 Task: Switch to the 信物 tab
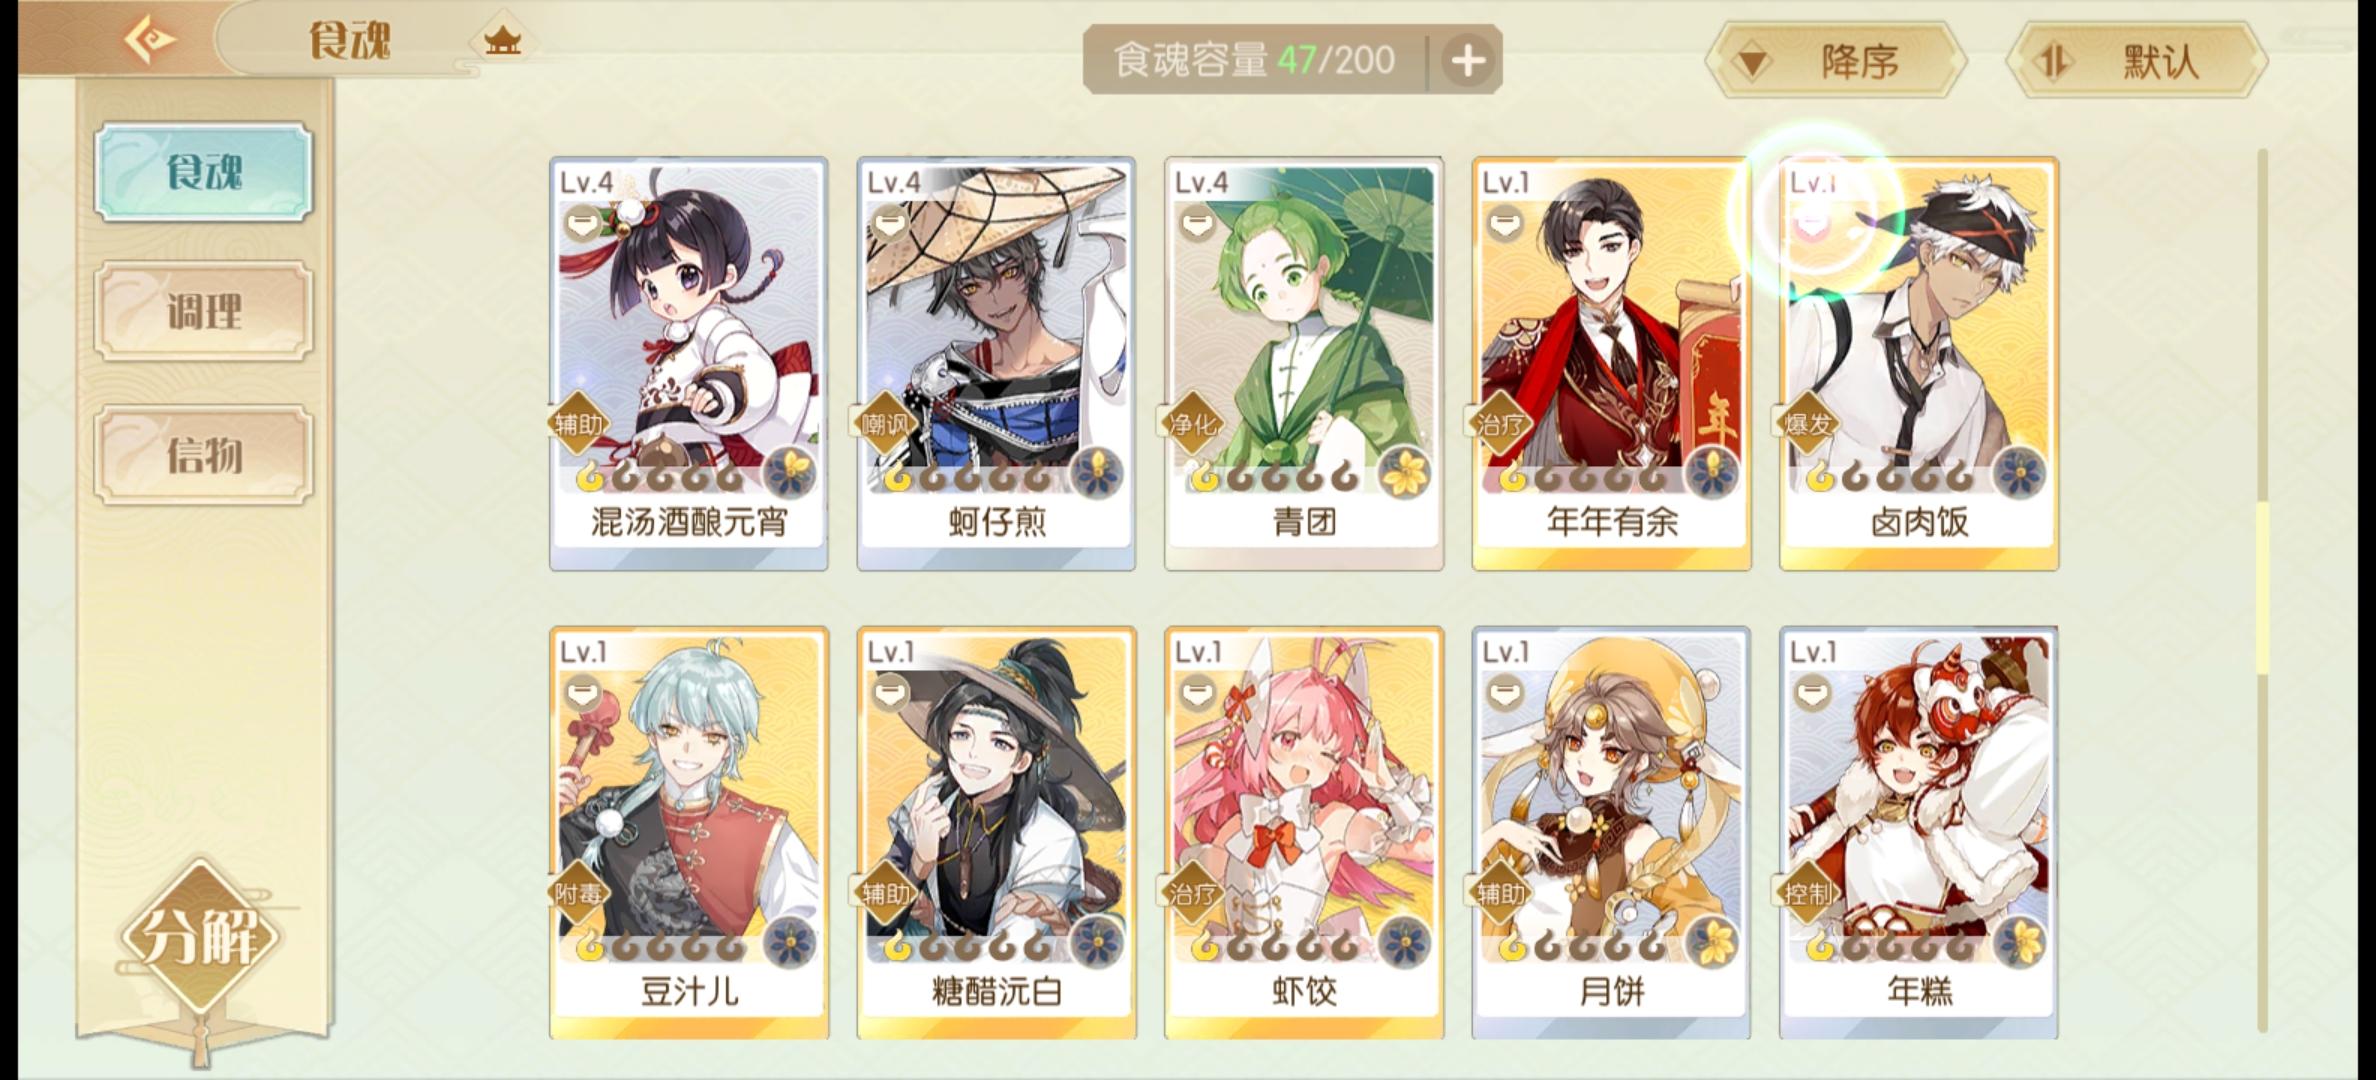pos(204,455)
